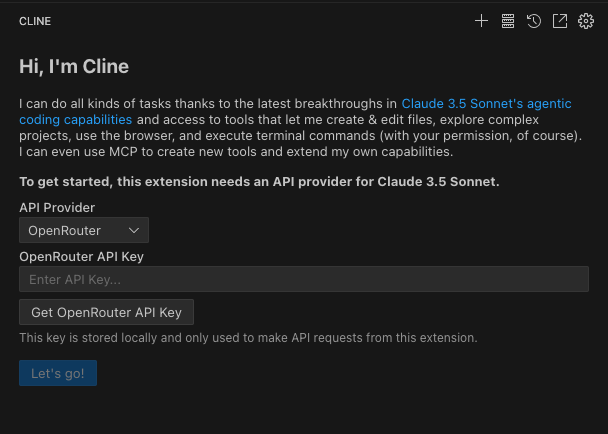Start a new task with plus icon
Screen dimensions: 608x434
[x=481, y=20]
